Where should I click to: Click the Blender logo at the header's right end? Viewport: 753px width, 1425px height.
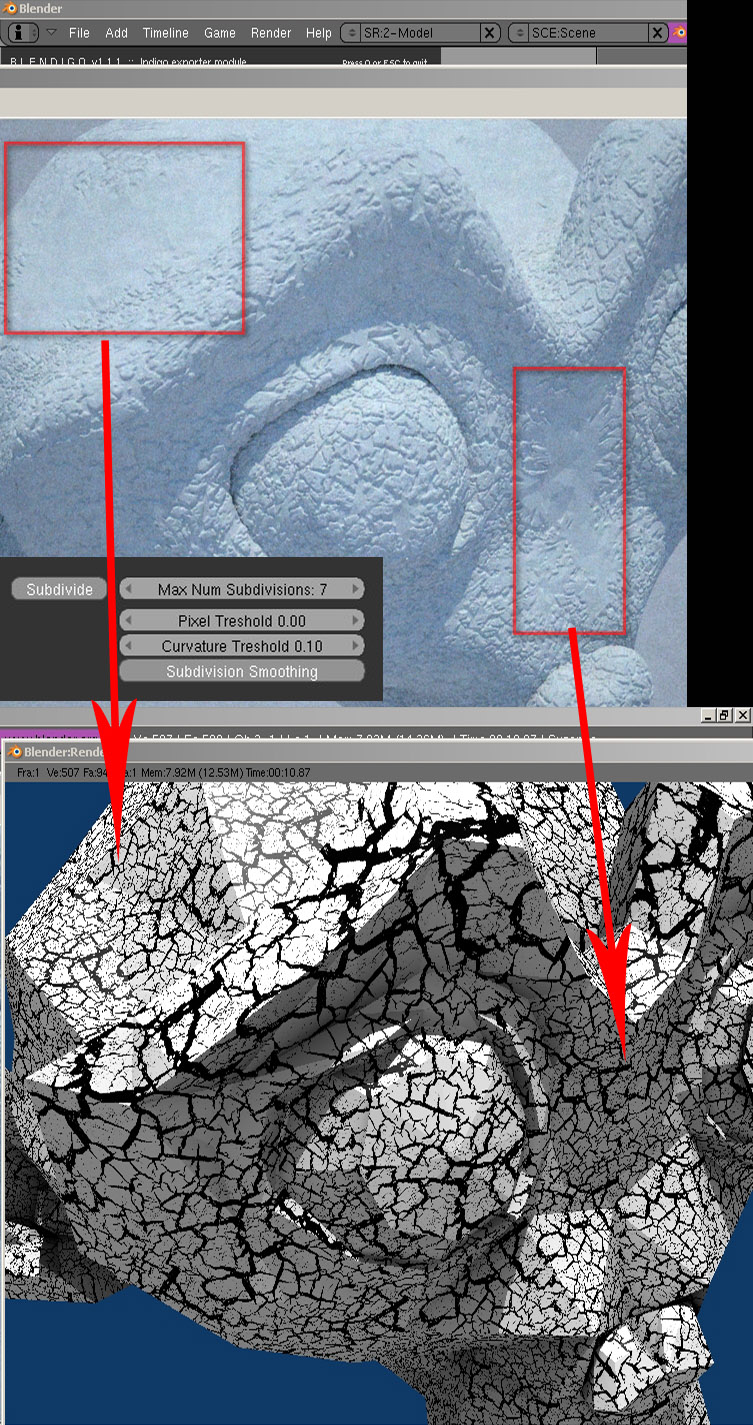[x=680, y=33]
